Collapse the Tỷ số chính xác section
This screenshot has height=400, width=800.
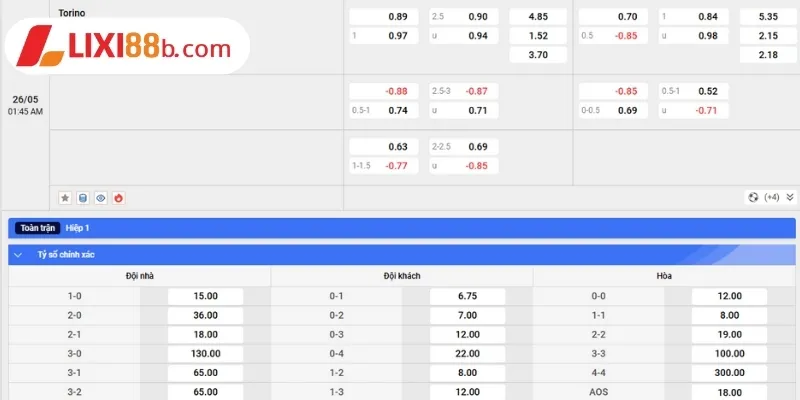pyautogui.click(x=18, y=255)
